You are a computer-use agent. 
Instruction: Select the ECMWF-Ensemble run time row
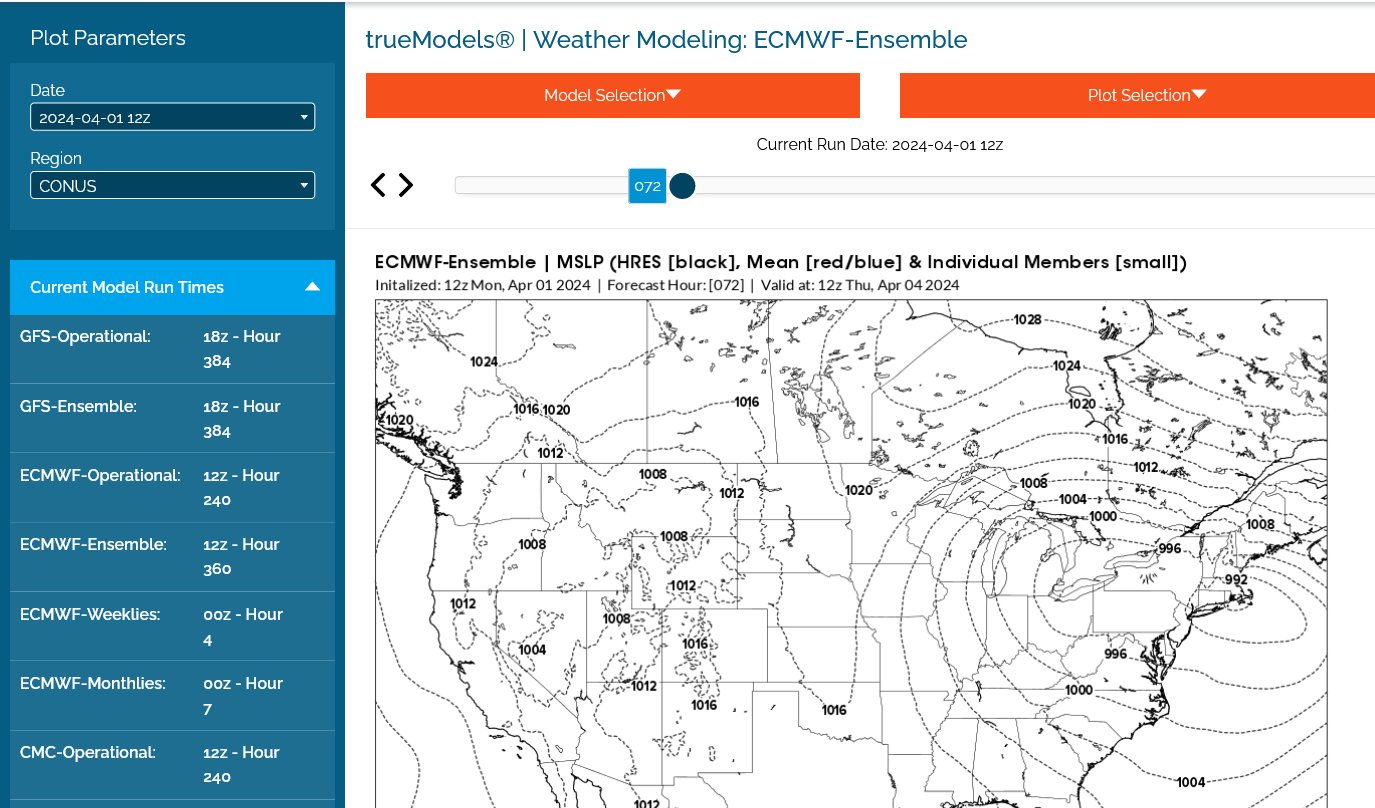(172, 557)
